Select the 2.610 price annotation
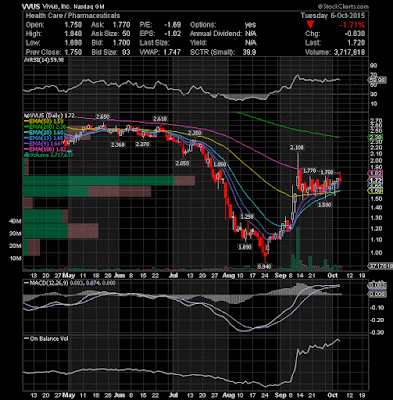 (160, 119)
